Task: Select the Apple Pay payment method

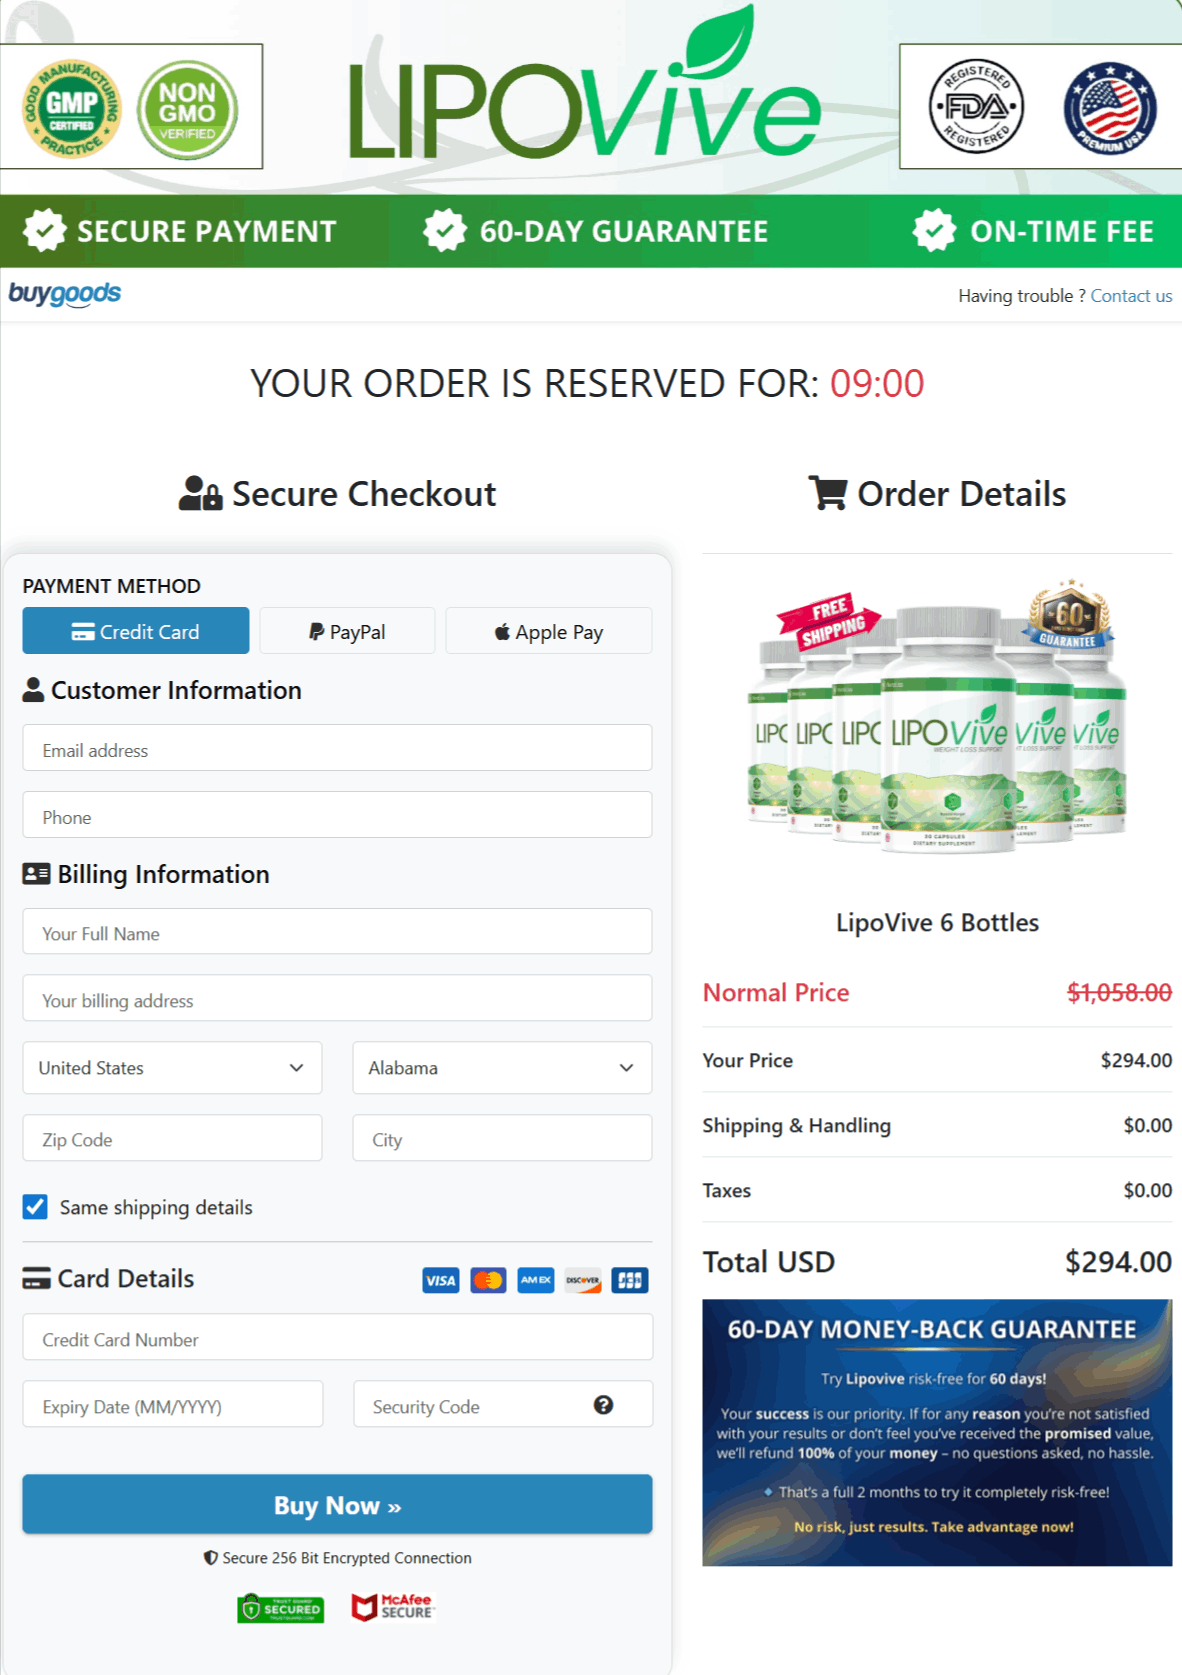Action: click(548, 631)
